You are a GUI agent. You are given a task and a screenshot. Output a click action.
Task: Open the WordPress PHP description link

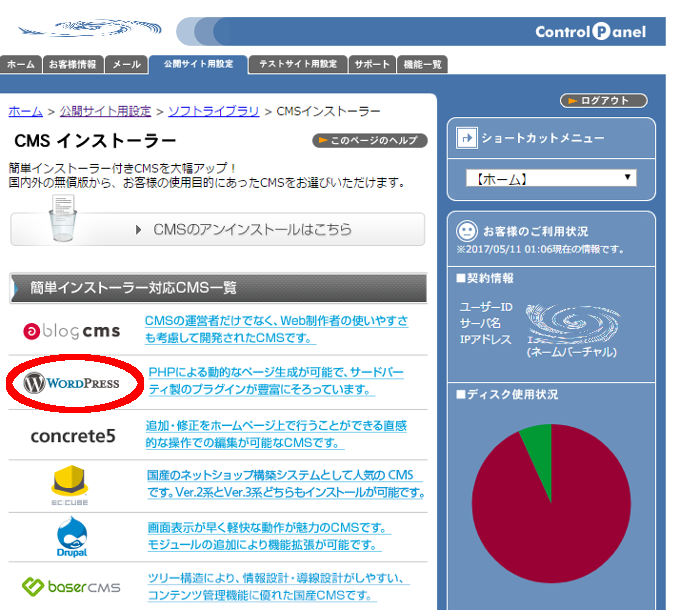tap(276, 381)
